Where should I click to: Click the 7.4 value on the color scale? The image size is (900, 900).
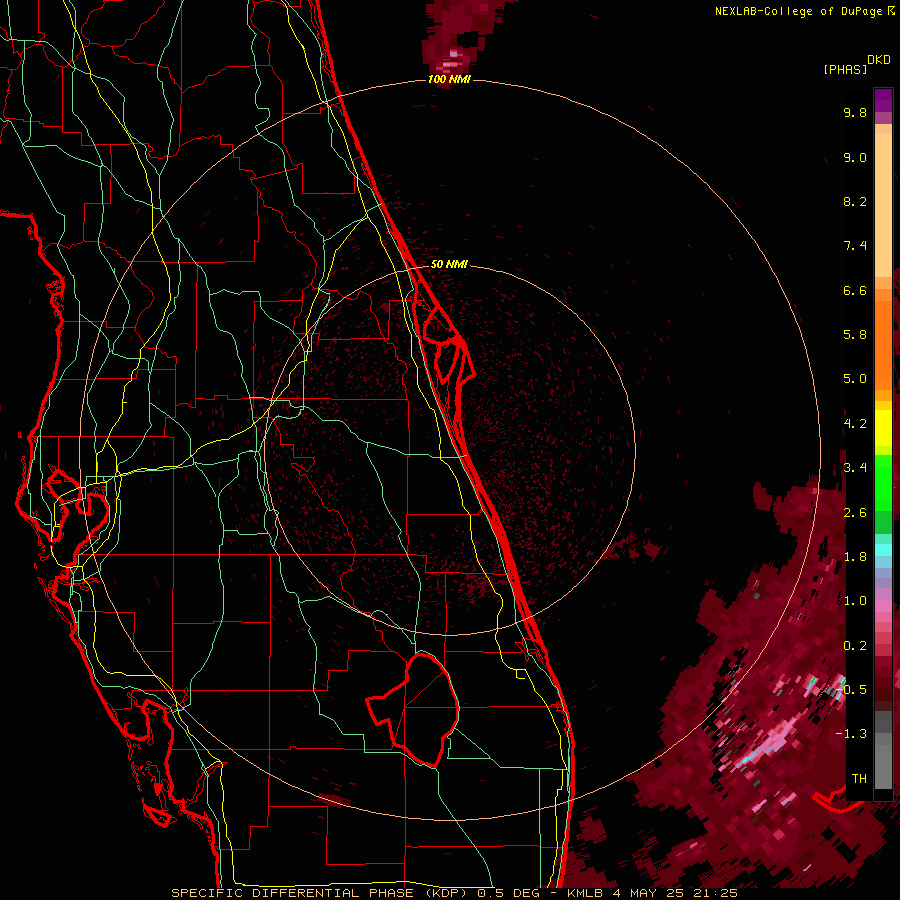(855, 246)
